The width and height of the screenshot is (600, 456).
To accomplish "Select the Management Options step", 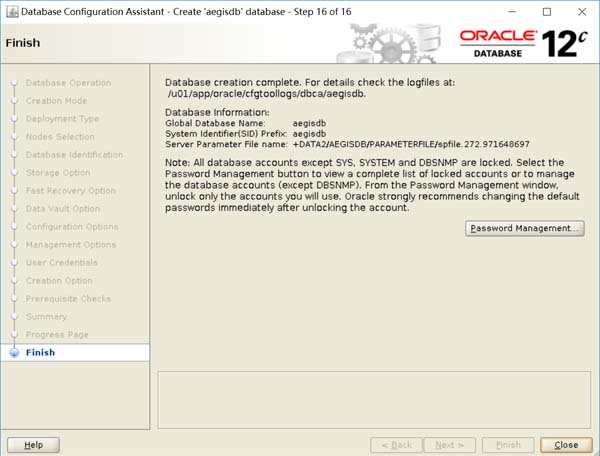I will tap(71, 244).
